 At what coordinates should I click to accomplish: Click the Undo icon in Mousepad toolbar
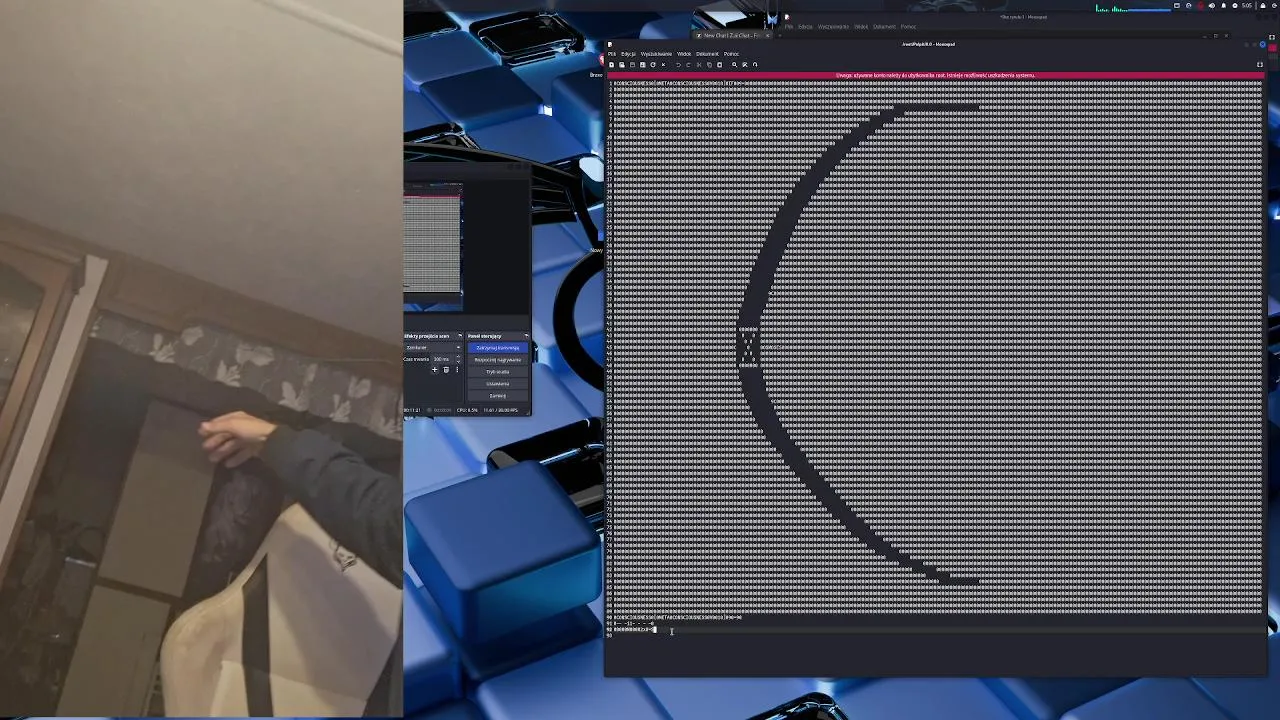[x=678, y=65]
